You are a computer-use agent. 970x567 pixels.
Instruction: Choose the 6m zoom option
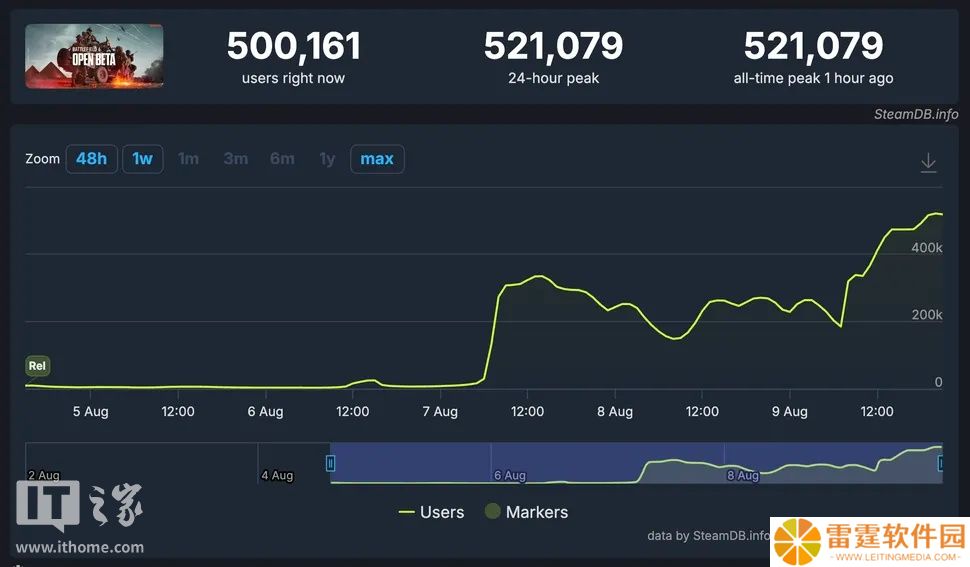pos(282,159)
